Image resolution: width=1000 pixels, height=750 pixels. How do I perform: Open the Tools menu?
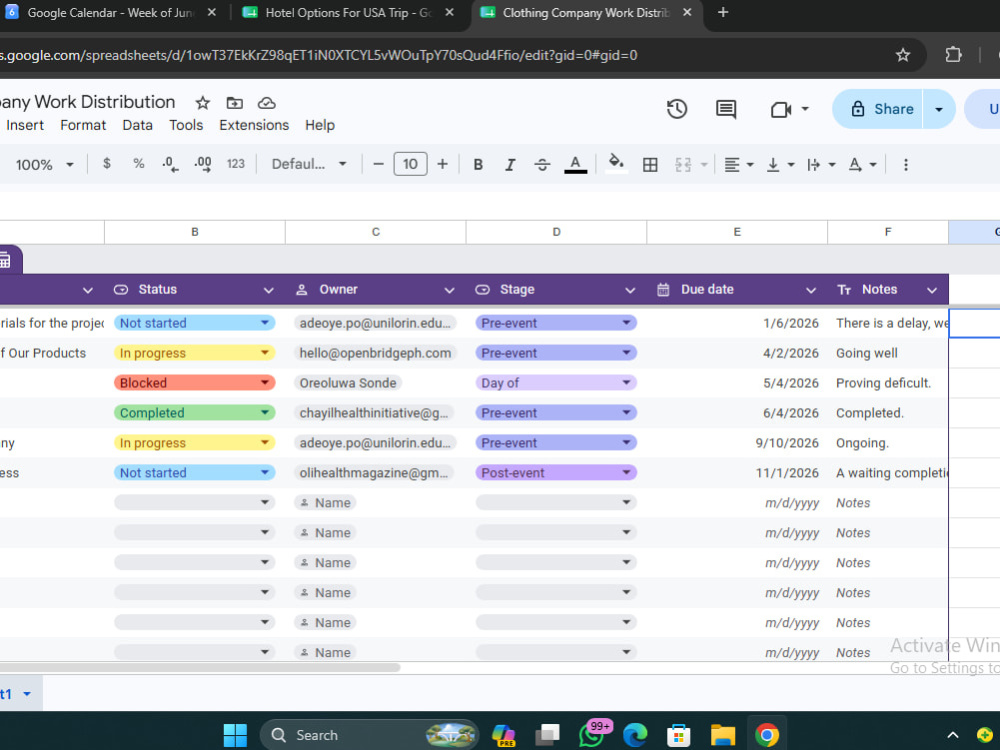186,125
